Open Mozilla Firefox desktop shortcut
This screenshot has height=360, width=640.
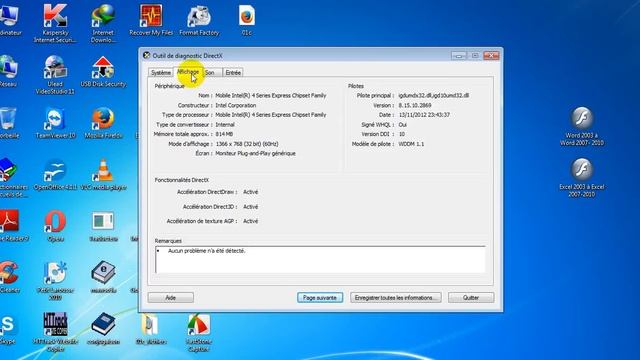[x=103, y=122]
